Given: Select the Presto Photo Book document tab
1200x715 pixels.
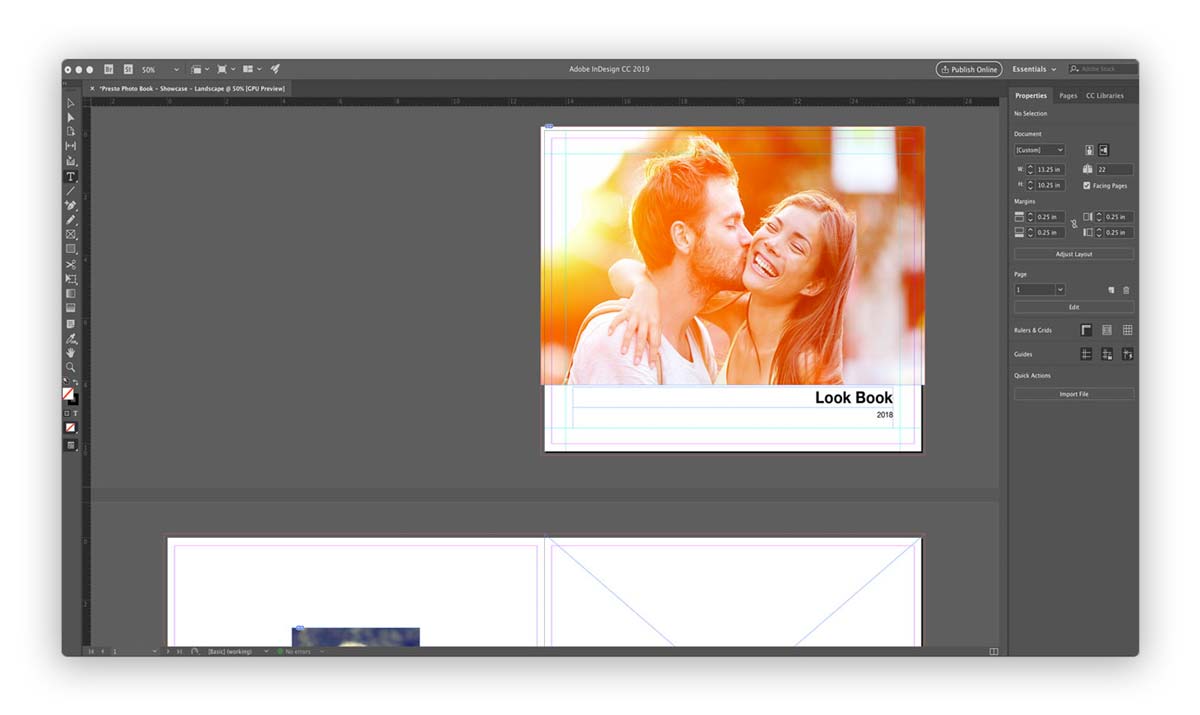Looking at the screenshot, I should pyautogui.click(x=192, y=88).
